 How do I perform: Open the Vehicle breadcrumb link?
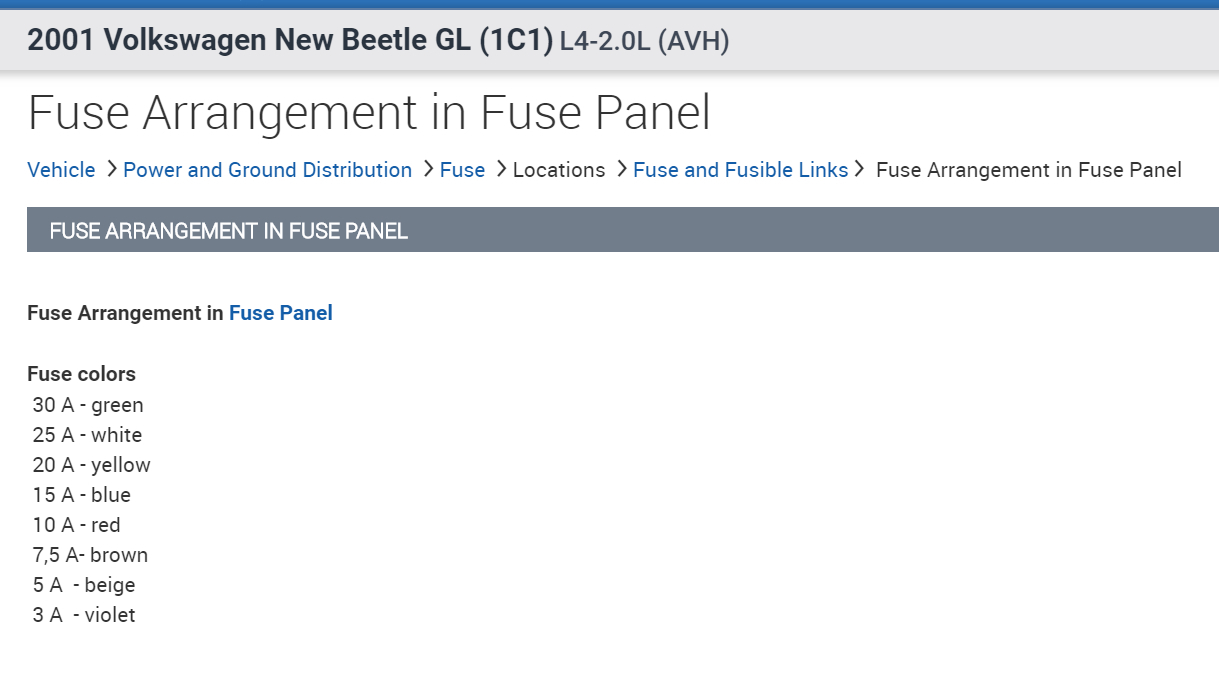(61, 170)
